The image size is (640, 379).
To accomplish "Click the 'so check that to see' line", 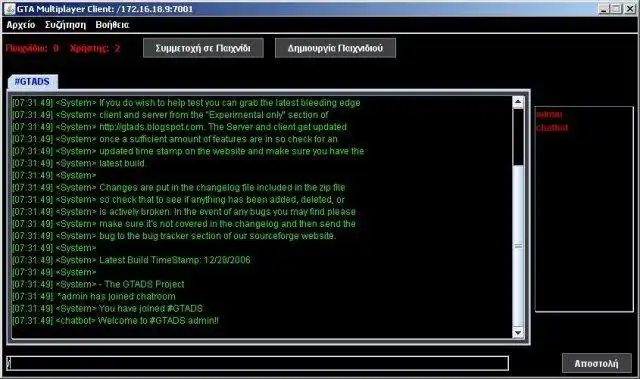I will (178, 199).
